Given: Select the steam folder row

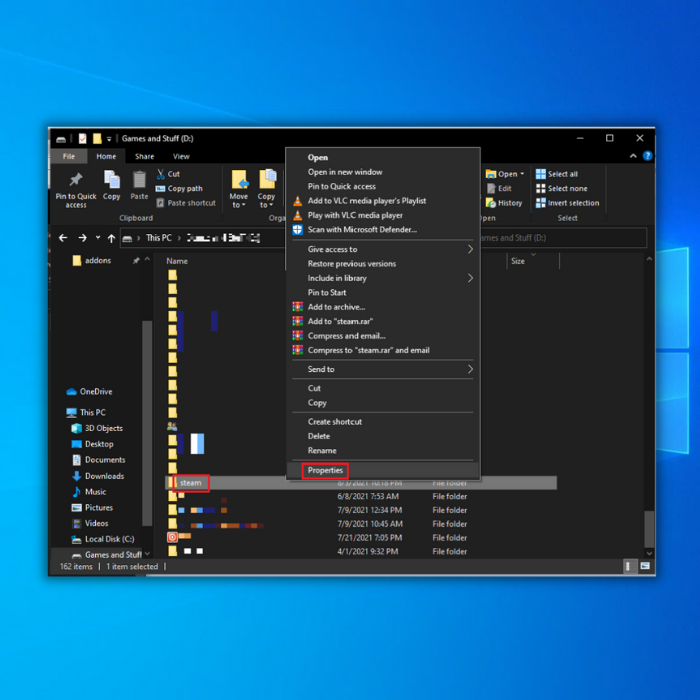Looking at the screenshot, I should pyautogui.click(x=361, y=483).
